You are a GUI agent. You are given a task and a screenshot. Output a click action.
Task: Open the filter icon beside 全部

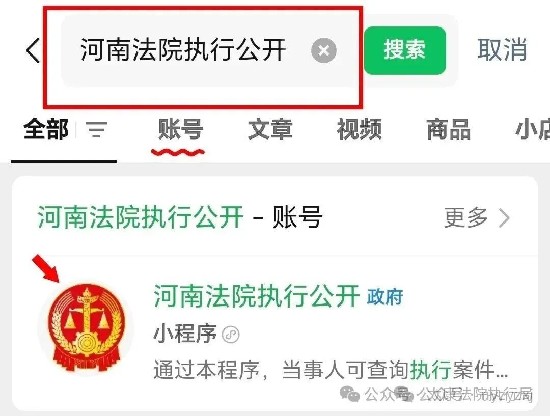point(97,129)
